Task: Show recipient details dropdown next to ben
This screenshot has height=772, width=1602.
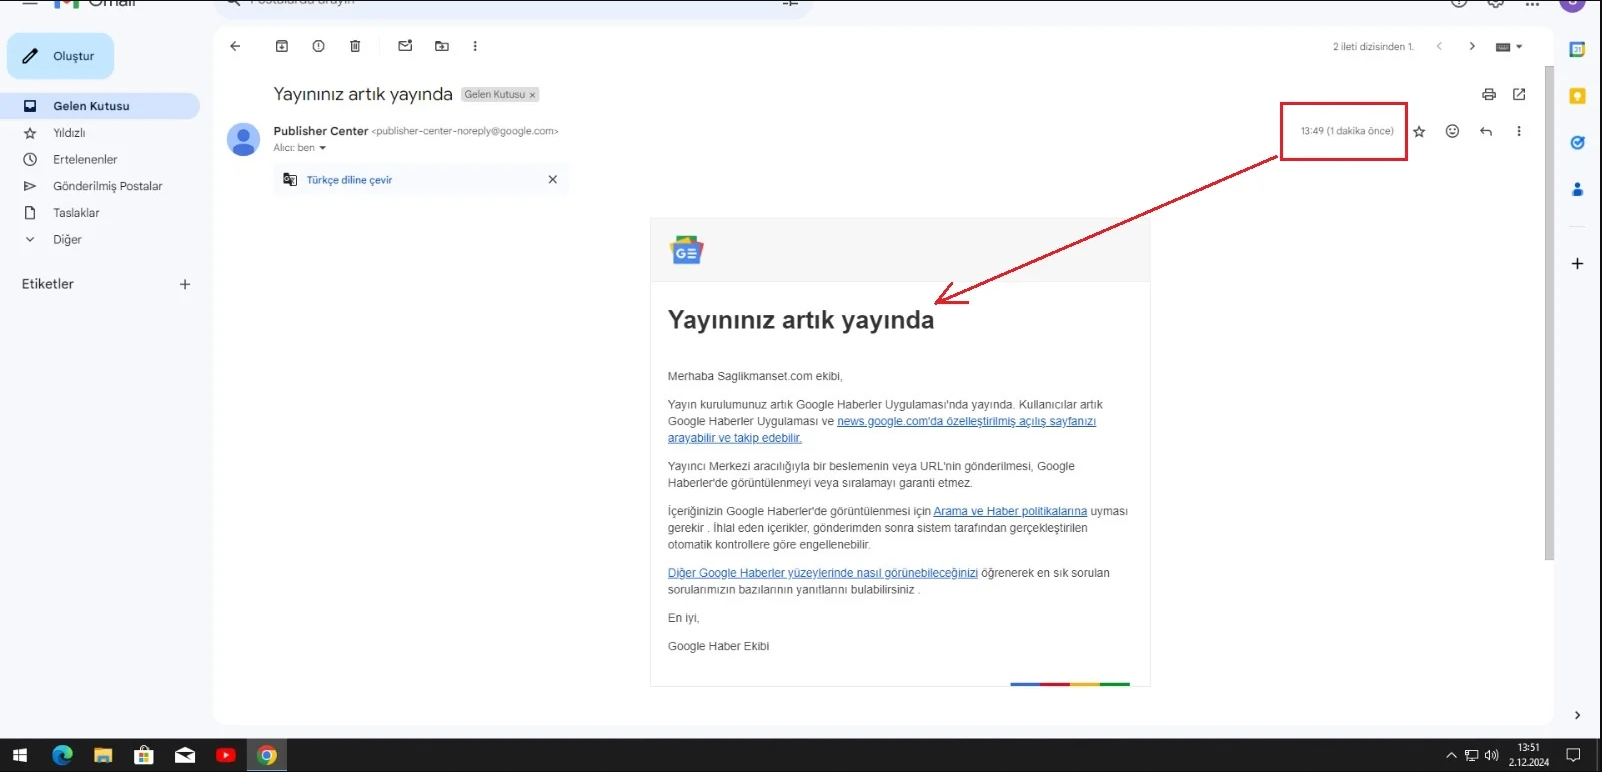Action: point(322,148)
